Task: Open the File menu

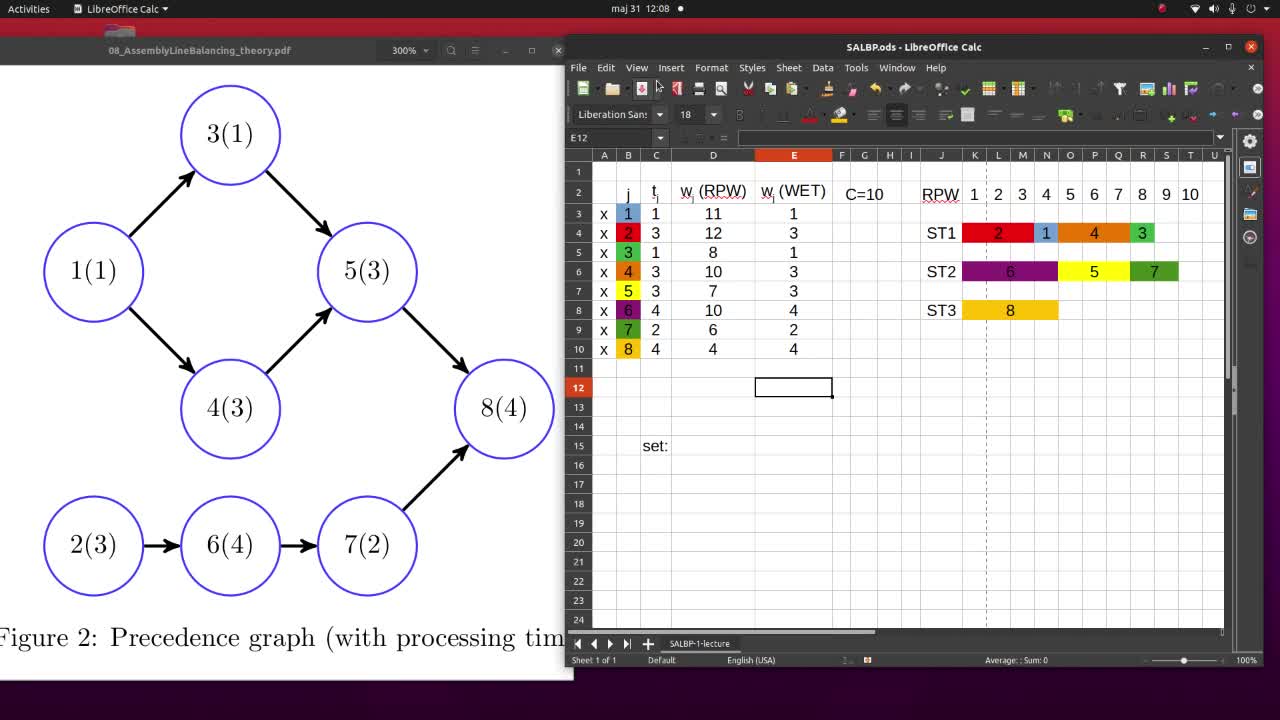Action: pyautogui.click(x=578, y=68)
